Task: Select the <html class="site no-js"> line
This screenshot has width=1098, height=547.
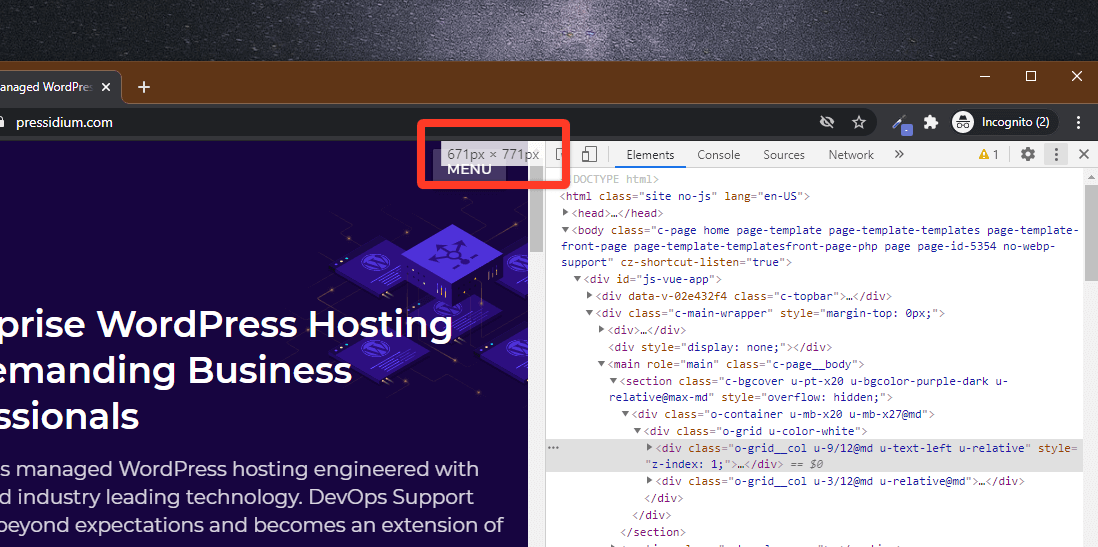Action: point(684,197)
